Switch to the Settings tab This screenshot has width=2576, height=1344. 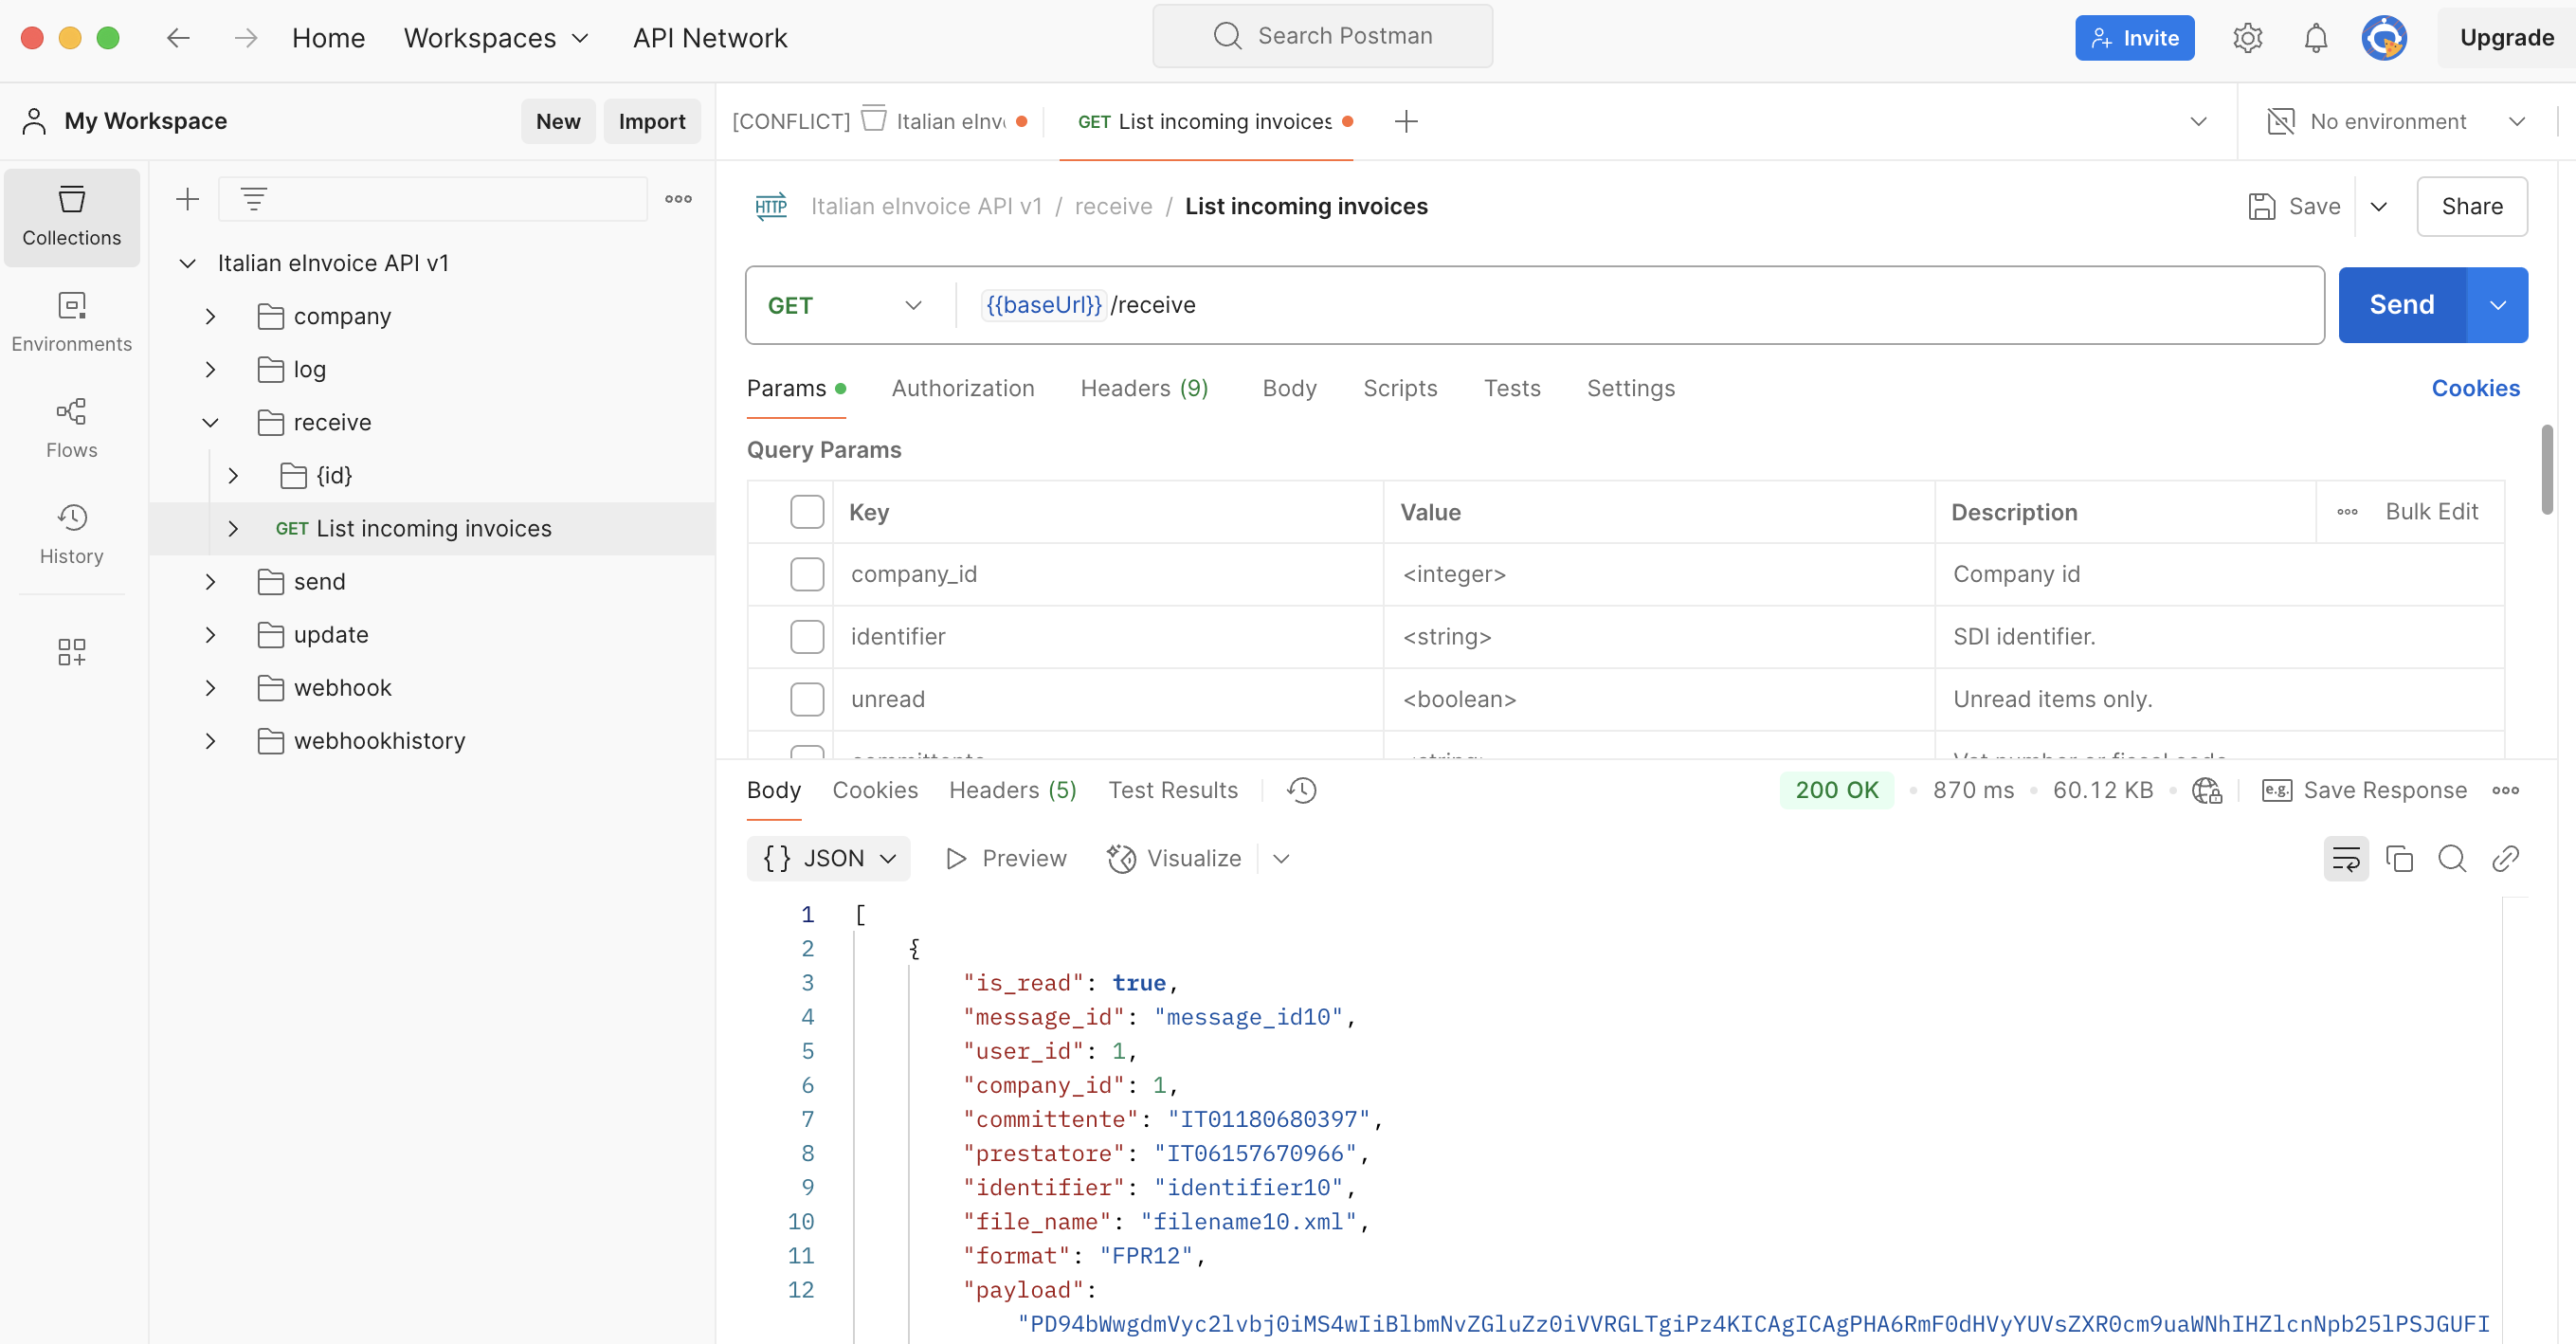coord(1630,388)
